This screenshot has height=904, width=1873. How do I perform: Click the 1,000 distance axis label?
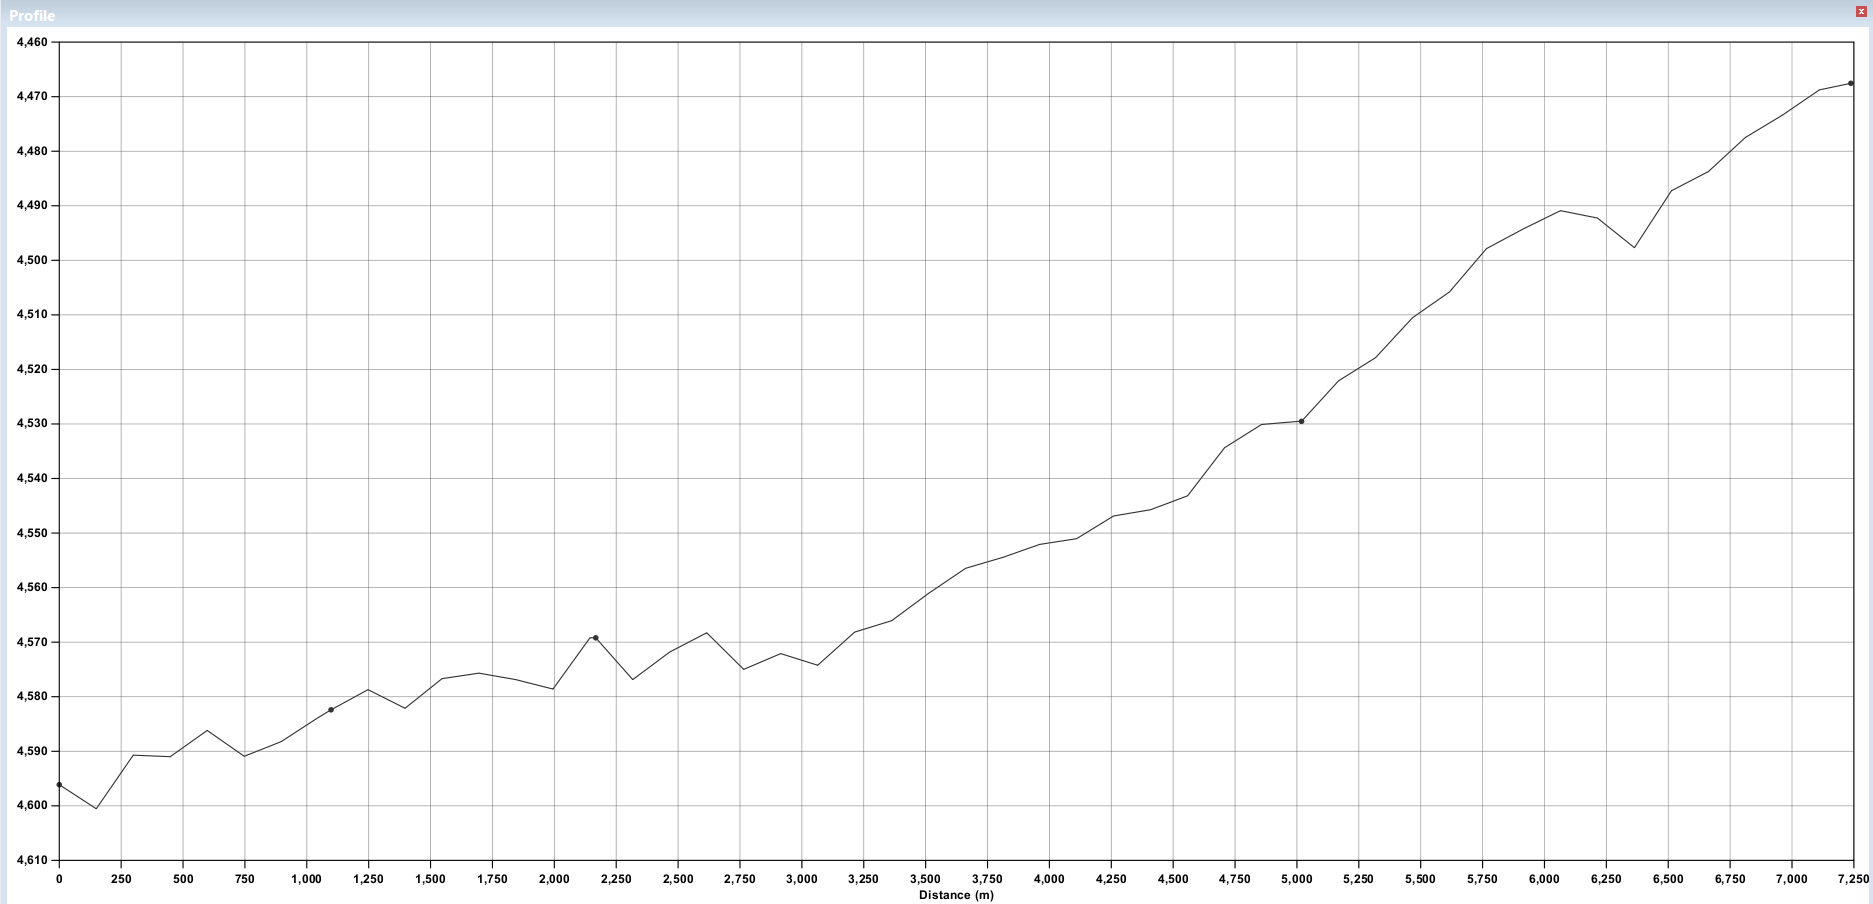pyautogui.click(x=307, y=879)
